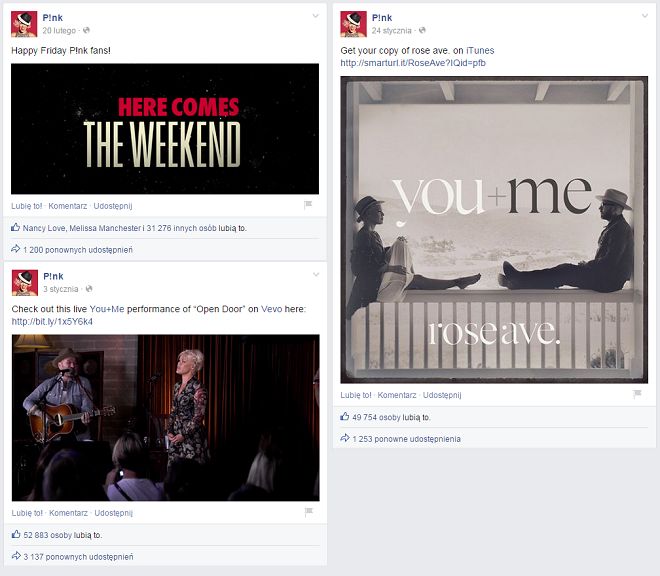Open the Here Comes The Weekend image
Viewport: 660px width, 576px height.
pos(165,129)
